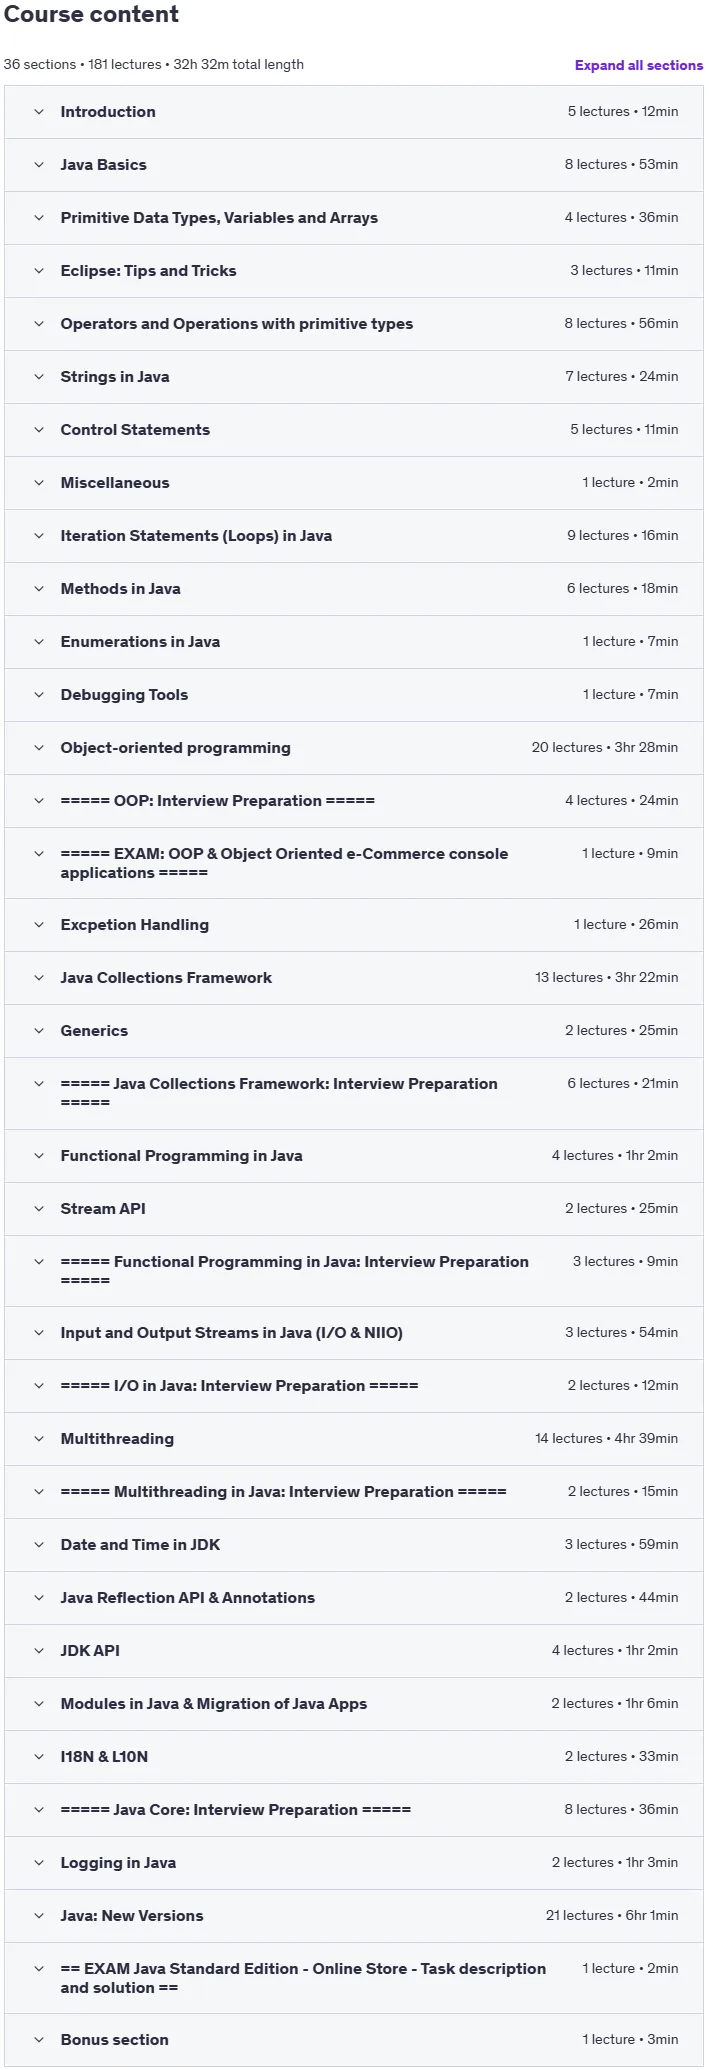
Task: Toggle the Excpetion Handling section arrow
Action: 39,925
